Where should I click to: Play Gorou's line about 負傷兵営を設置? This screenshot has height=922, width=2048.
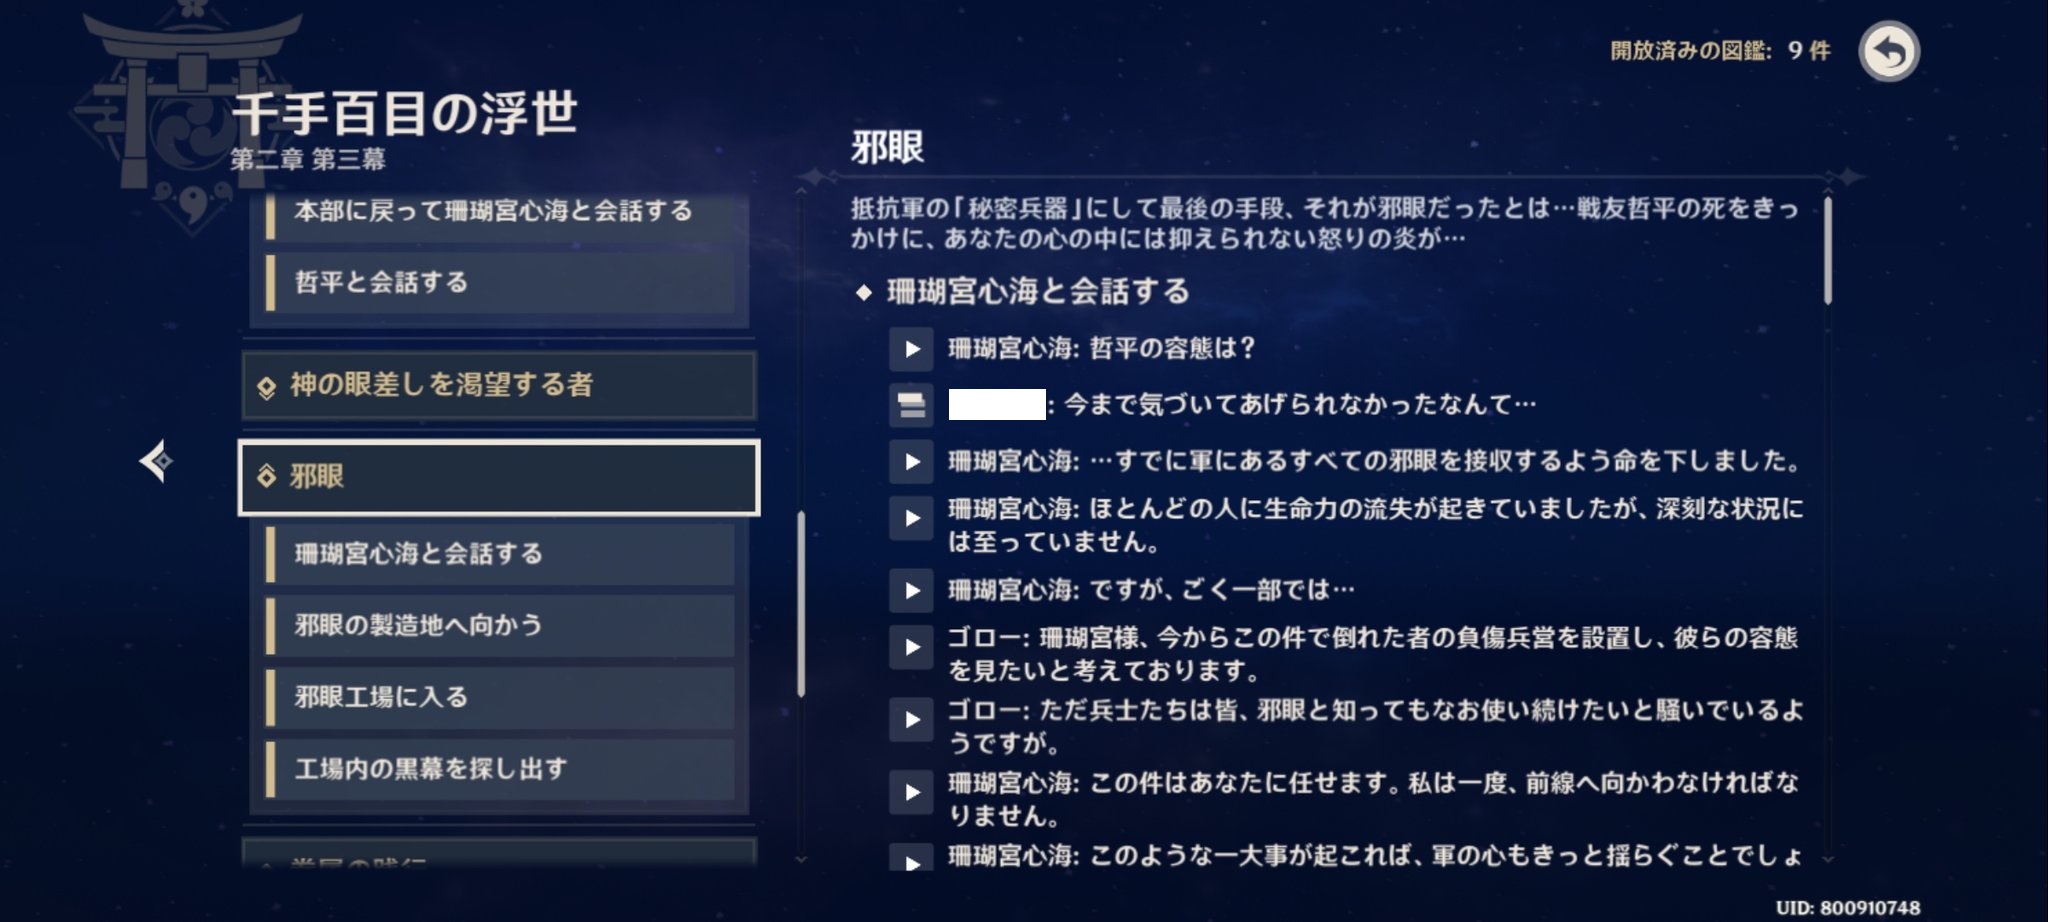coord(911,647)
